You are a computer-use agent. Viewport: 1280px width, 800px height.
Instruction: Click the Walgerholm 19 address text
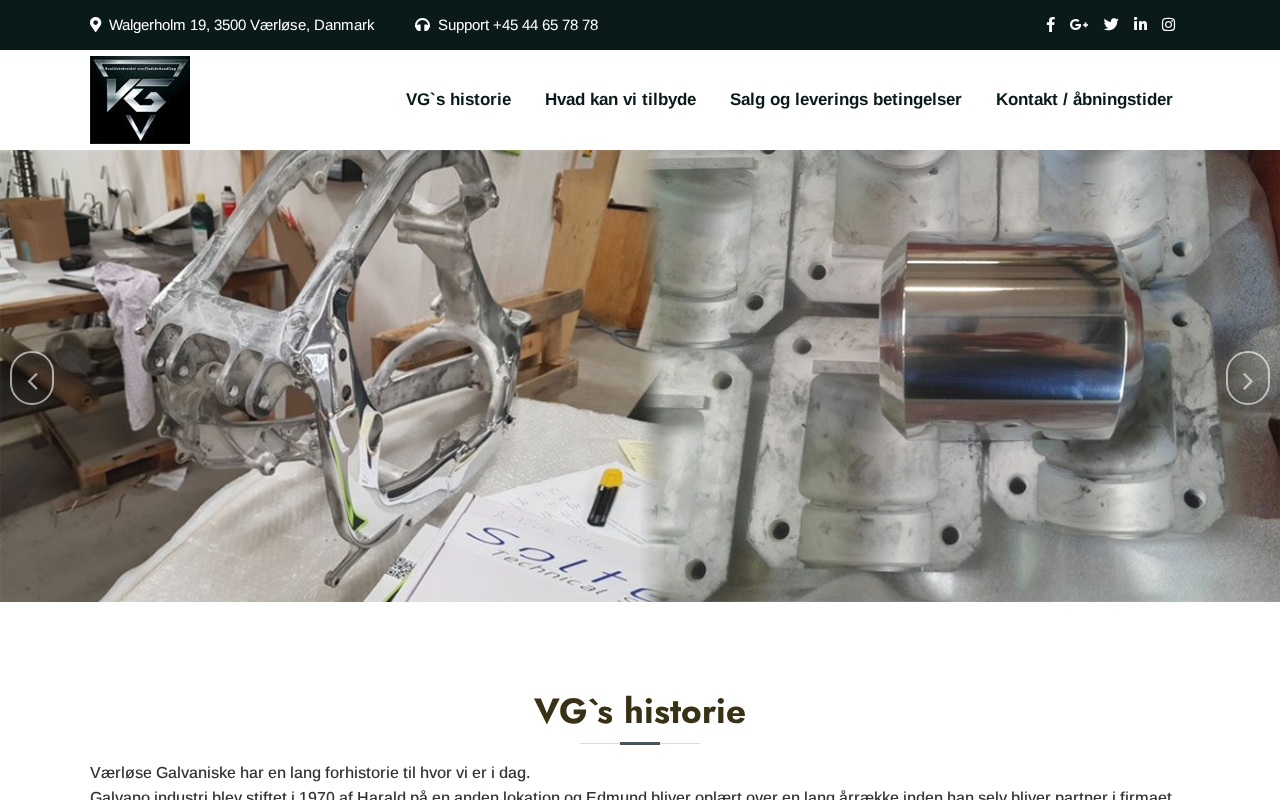click(241, 25)
